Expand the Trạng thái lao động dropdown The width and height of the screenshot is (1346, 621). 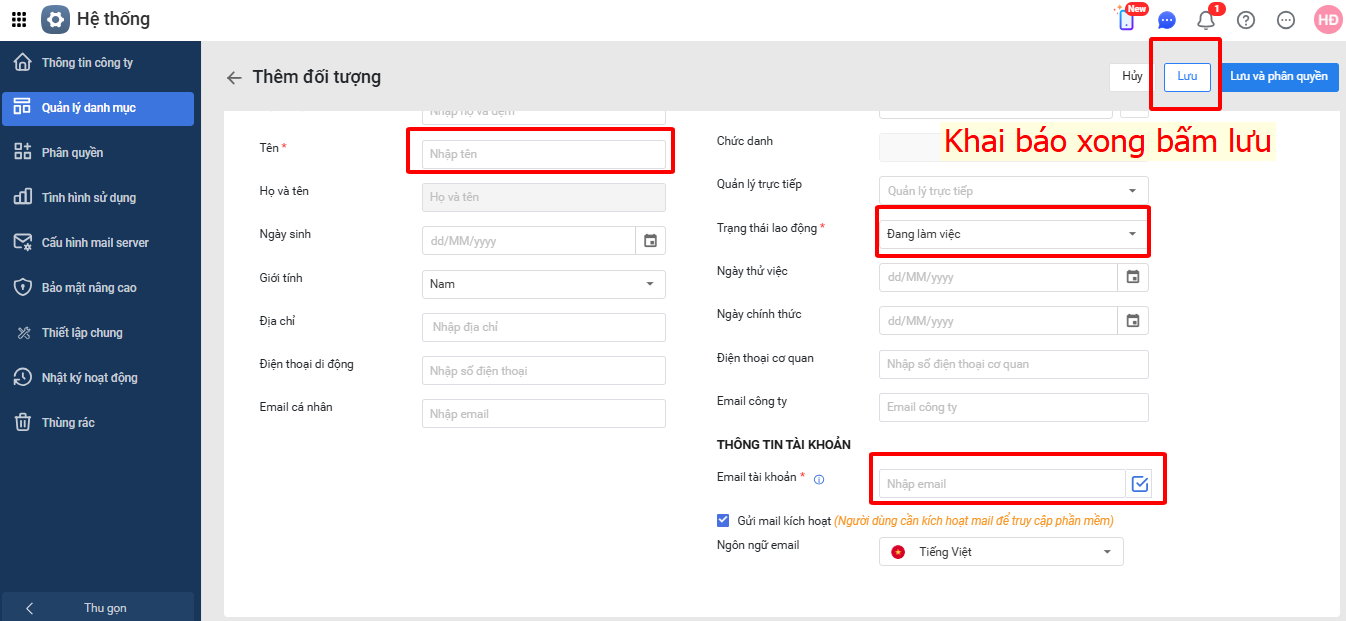coord(1012,234)
